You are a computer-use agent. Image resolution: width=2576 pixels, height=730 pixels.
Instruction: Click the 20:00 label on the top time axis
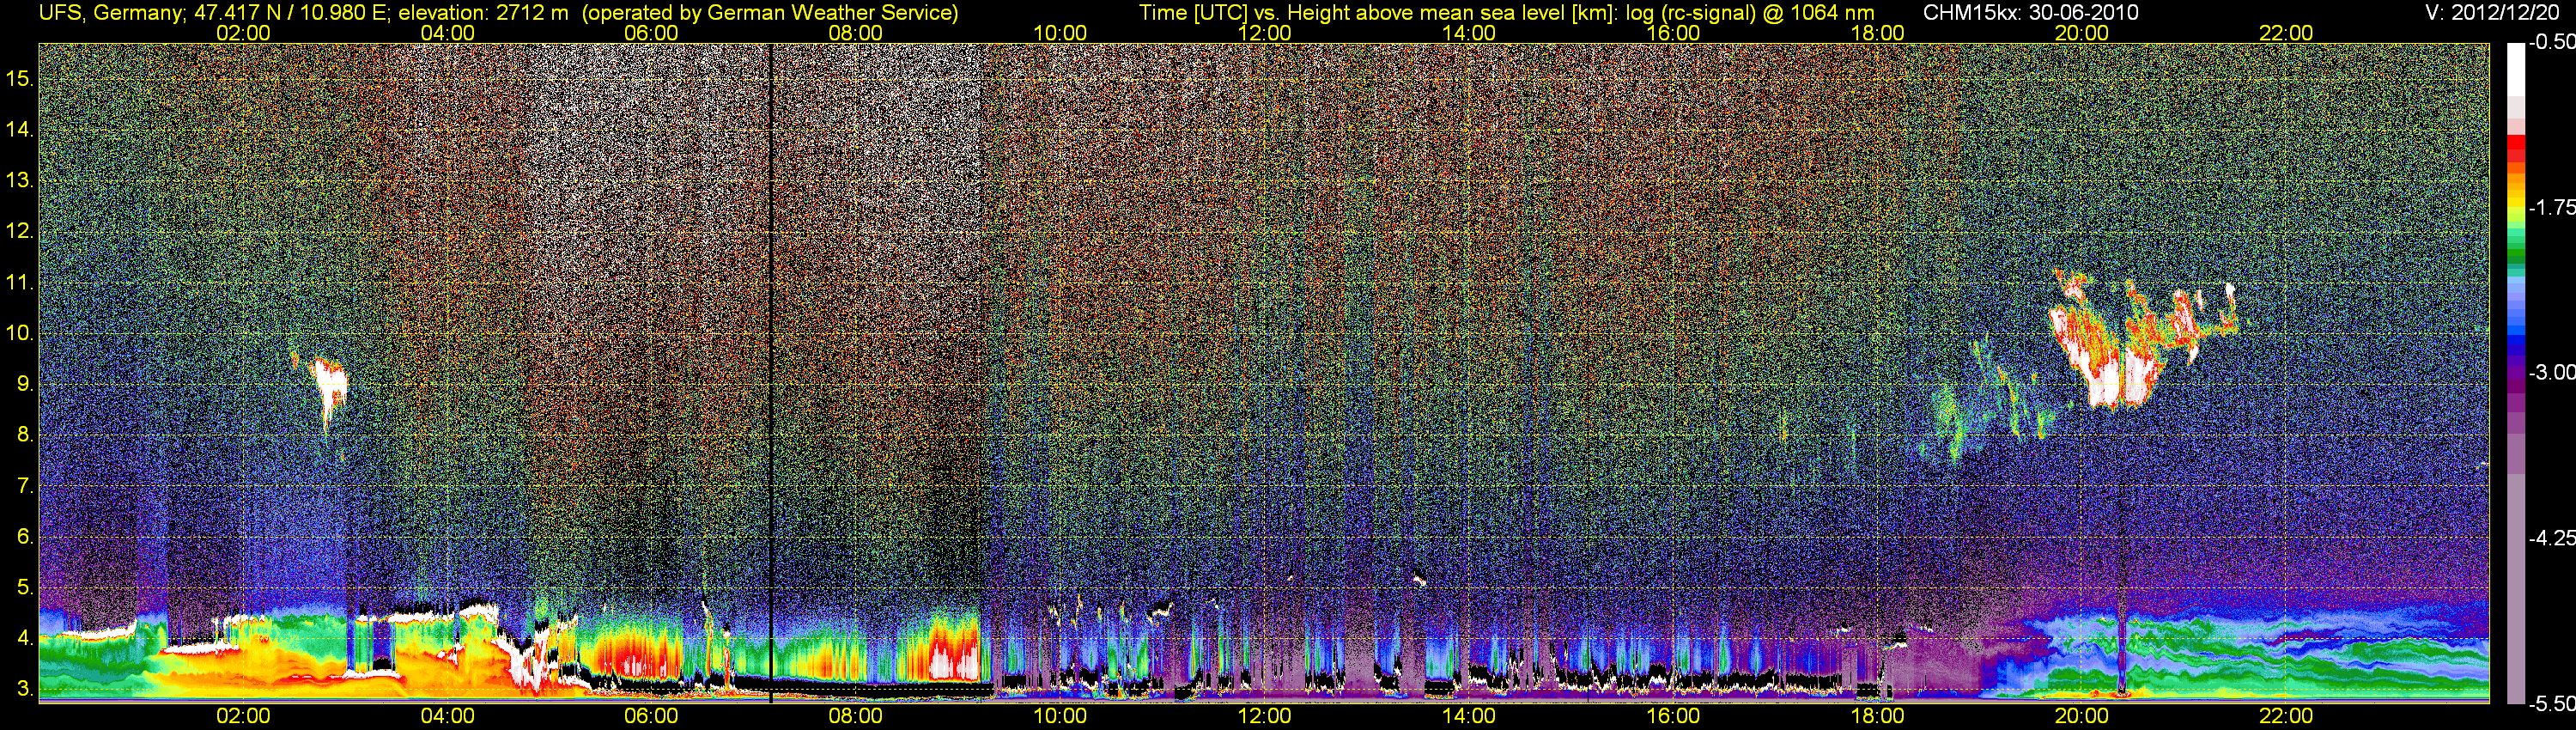coord(2082,33)
